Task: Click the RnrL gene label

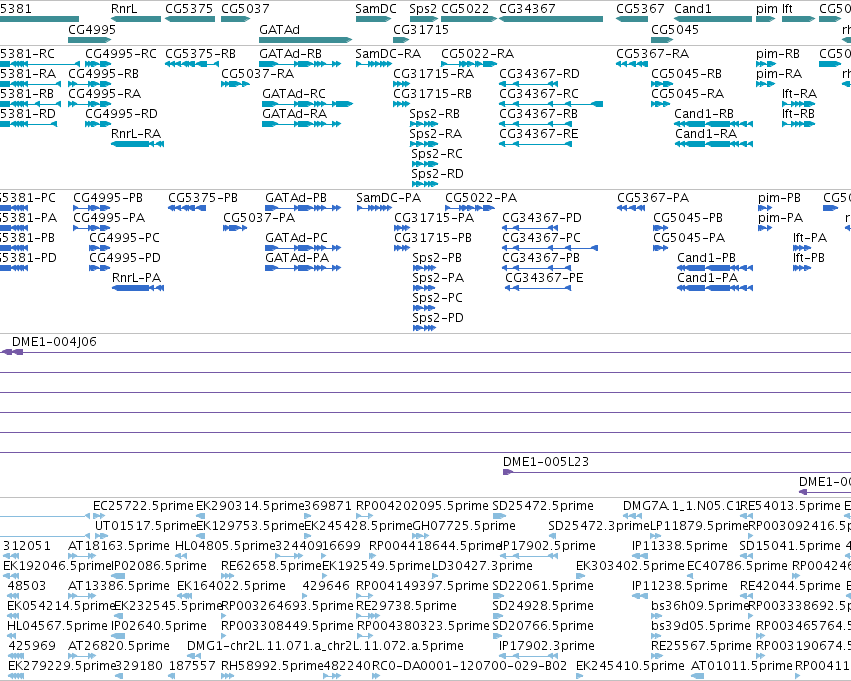Action: 124,9
